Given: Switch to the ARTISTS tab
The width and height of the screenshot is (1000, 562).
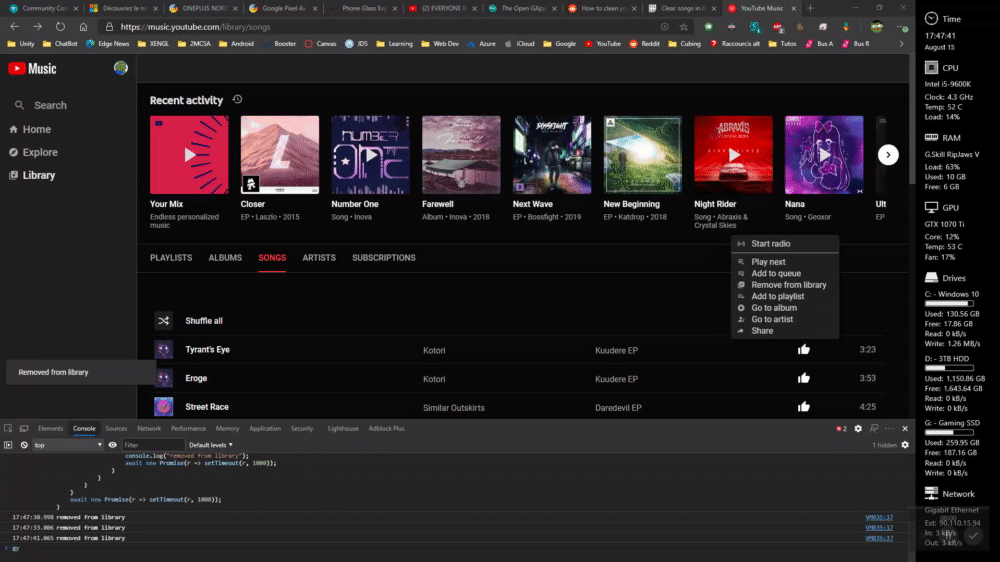Looking at the screenshot, I should (x=319, y=258).
